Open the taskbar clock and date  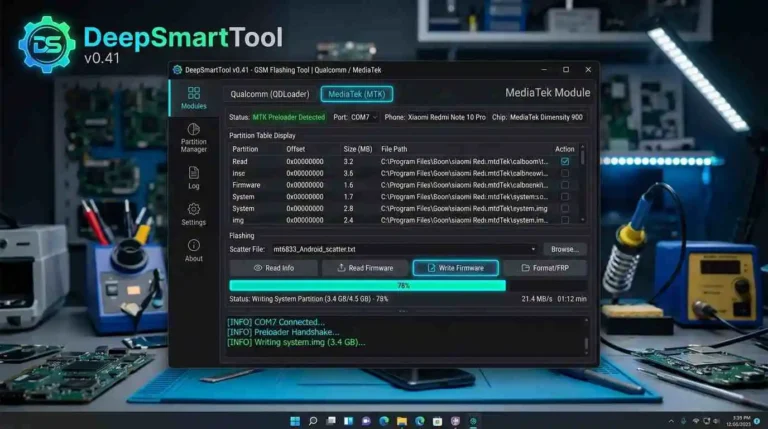[739, 421]
